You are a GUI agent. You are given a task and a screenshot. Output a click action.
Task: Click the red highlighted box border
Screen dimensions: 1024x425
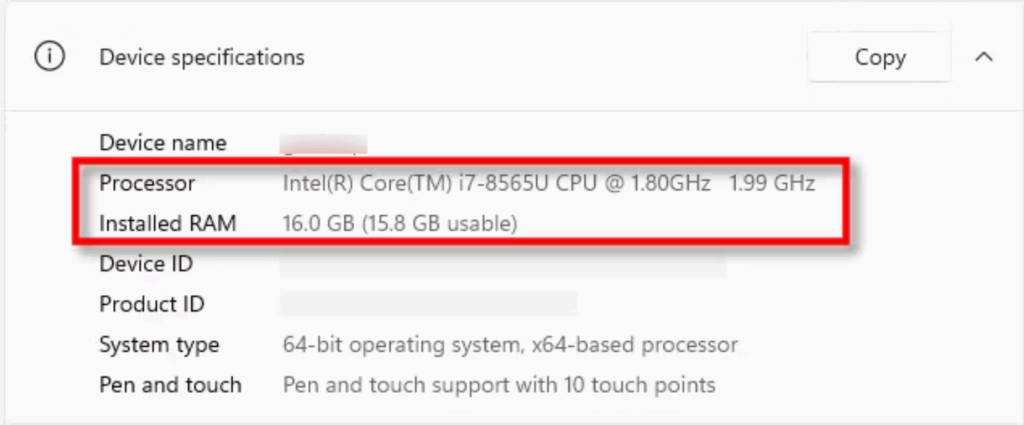[460, 161]
